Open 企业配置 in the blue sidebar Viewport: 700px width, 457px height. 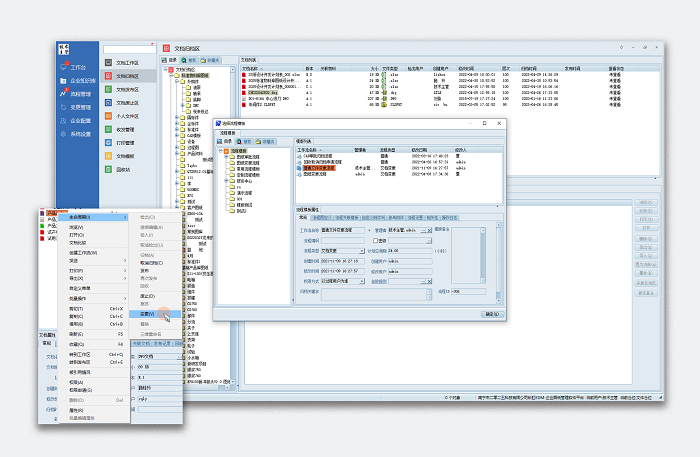(80, 121)
